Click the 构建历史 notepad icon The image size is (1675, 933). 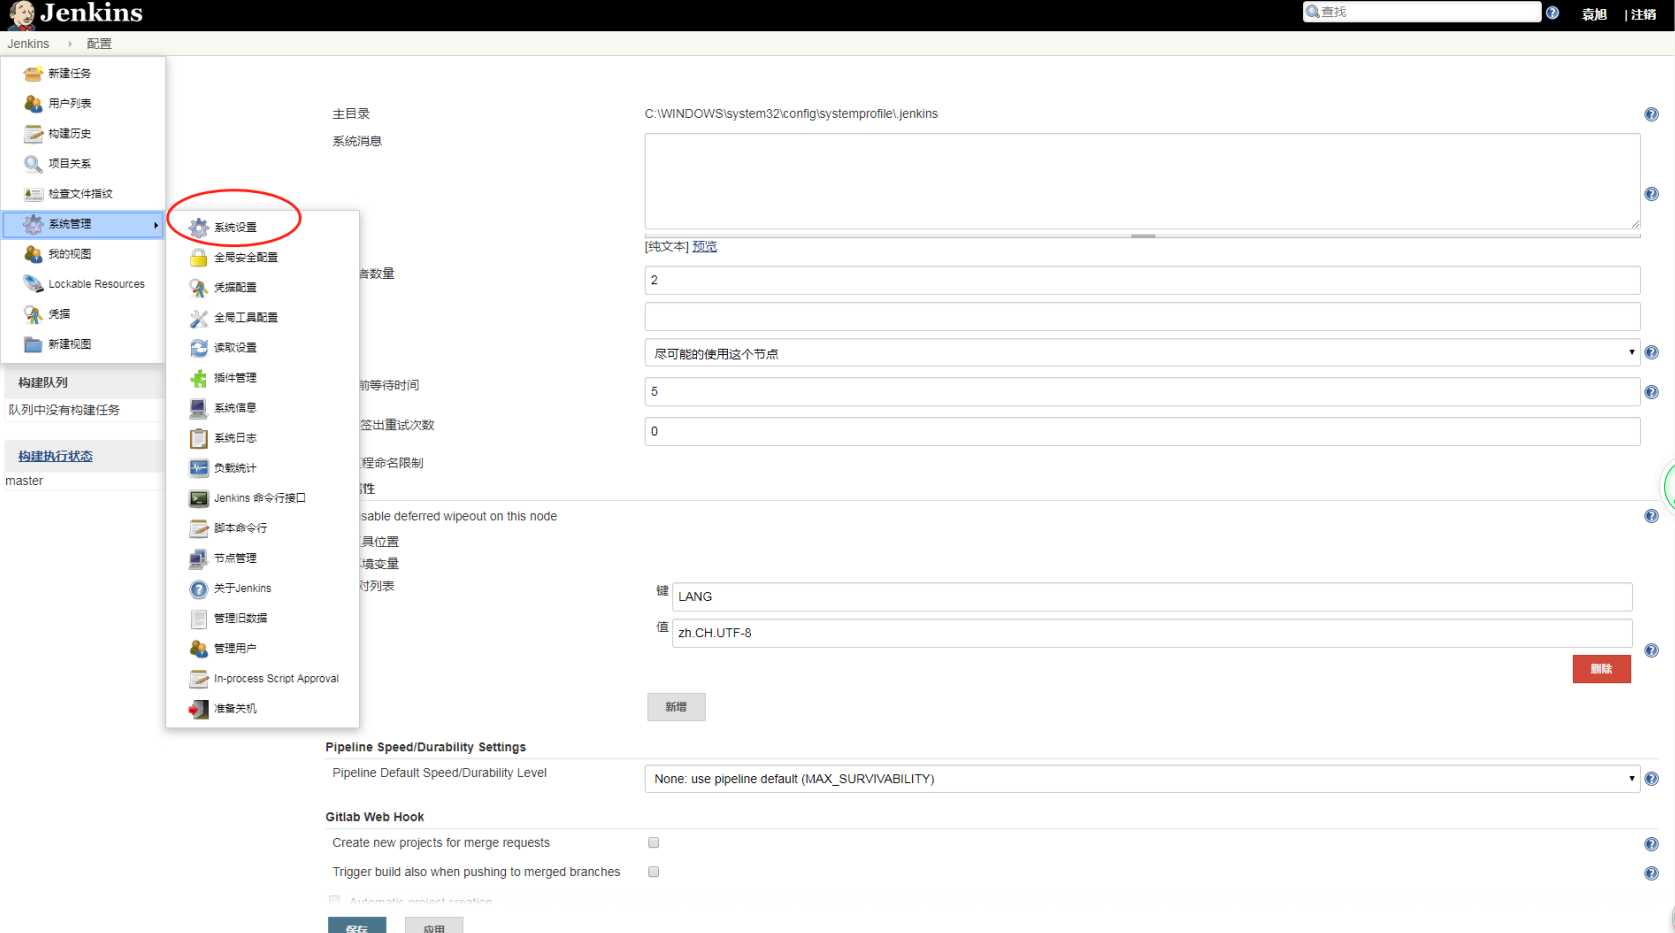click(x=33, y=133)
